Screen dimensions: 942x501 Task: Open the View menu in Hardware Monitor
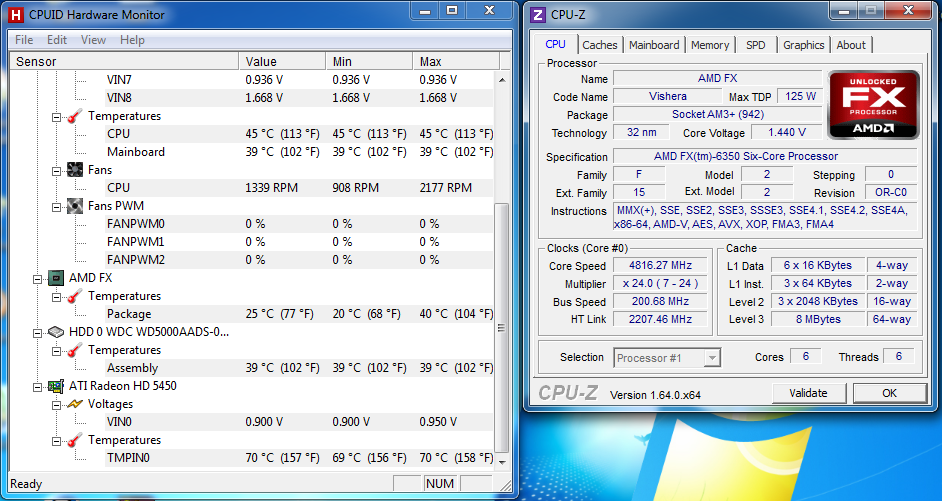coord(93,40)
